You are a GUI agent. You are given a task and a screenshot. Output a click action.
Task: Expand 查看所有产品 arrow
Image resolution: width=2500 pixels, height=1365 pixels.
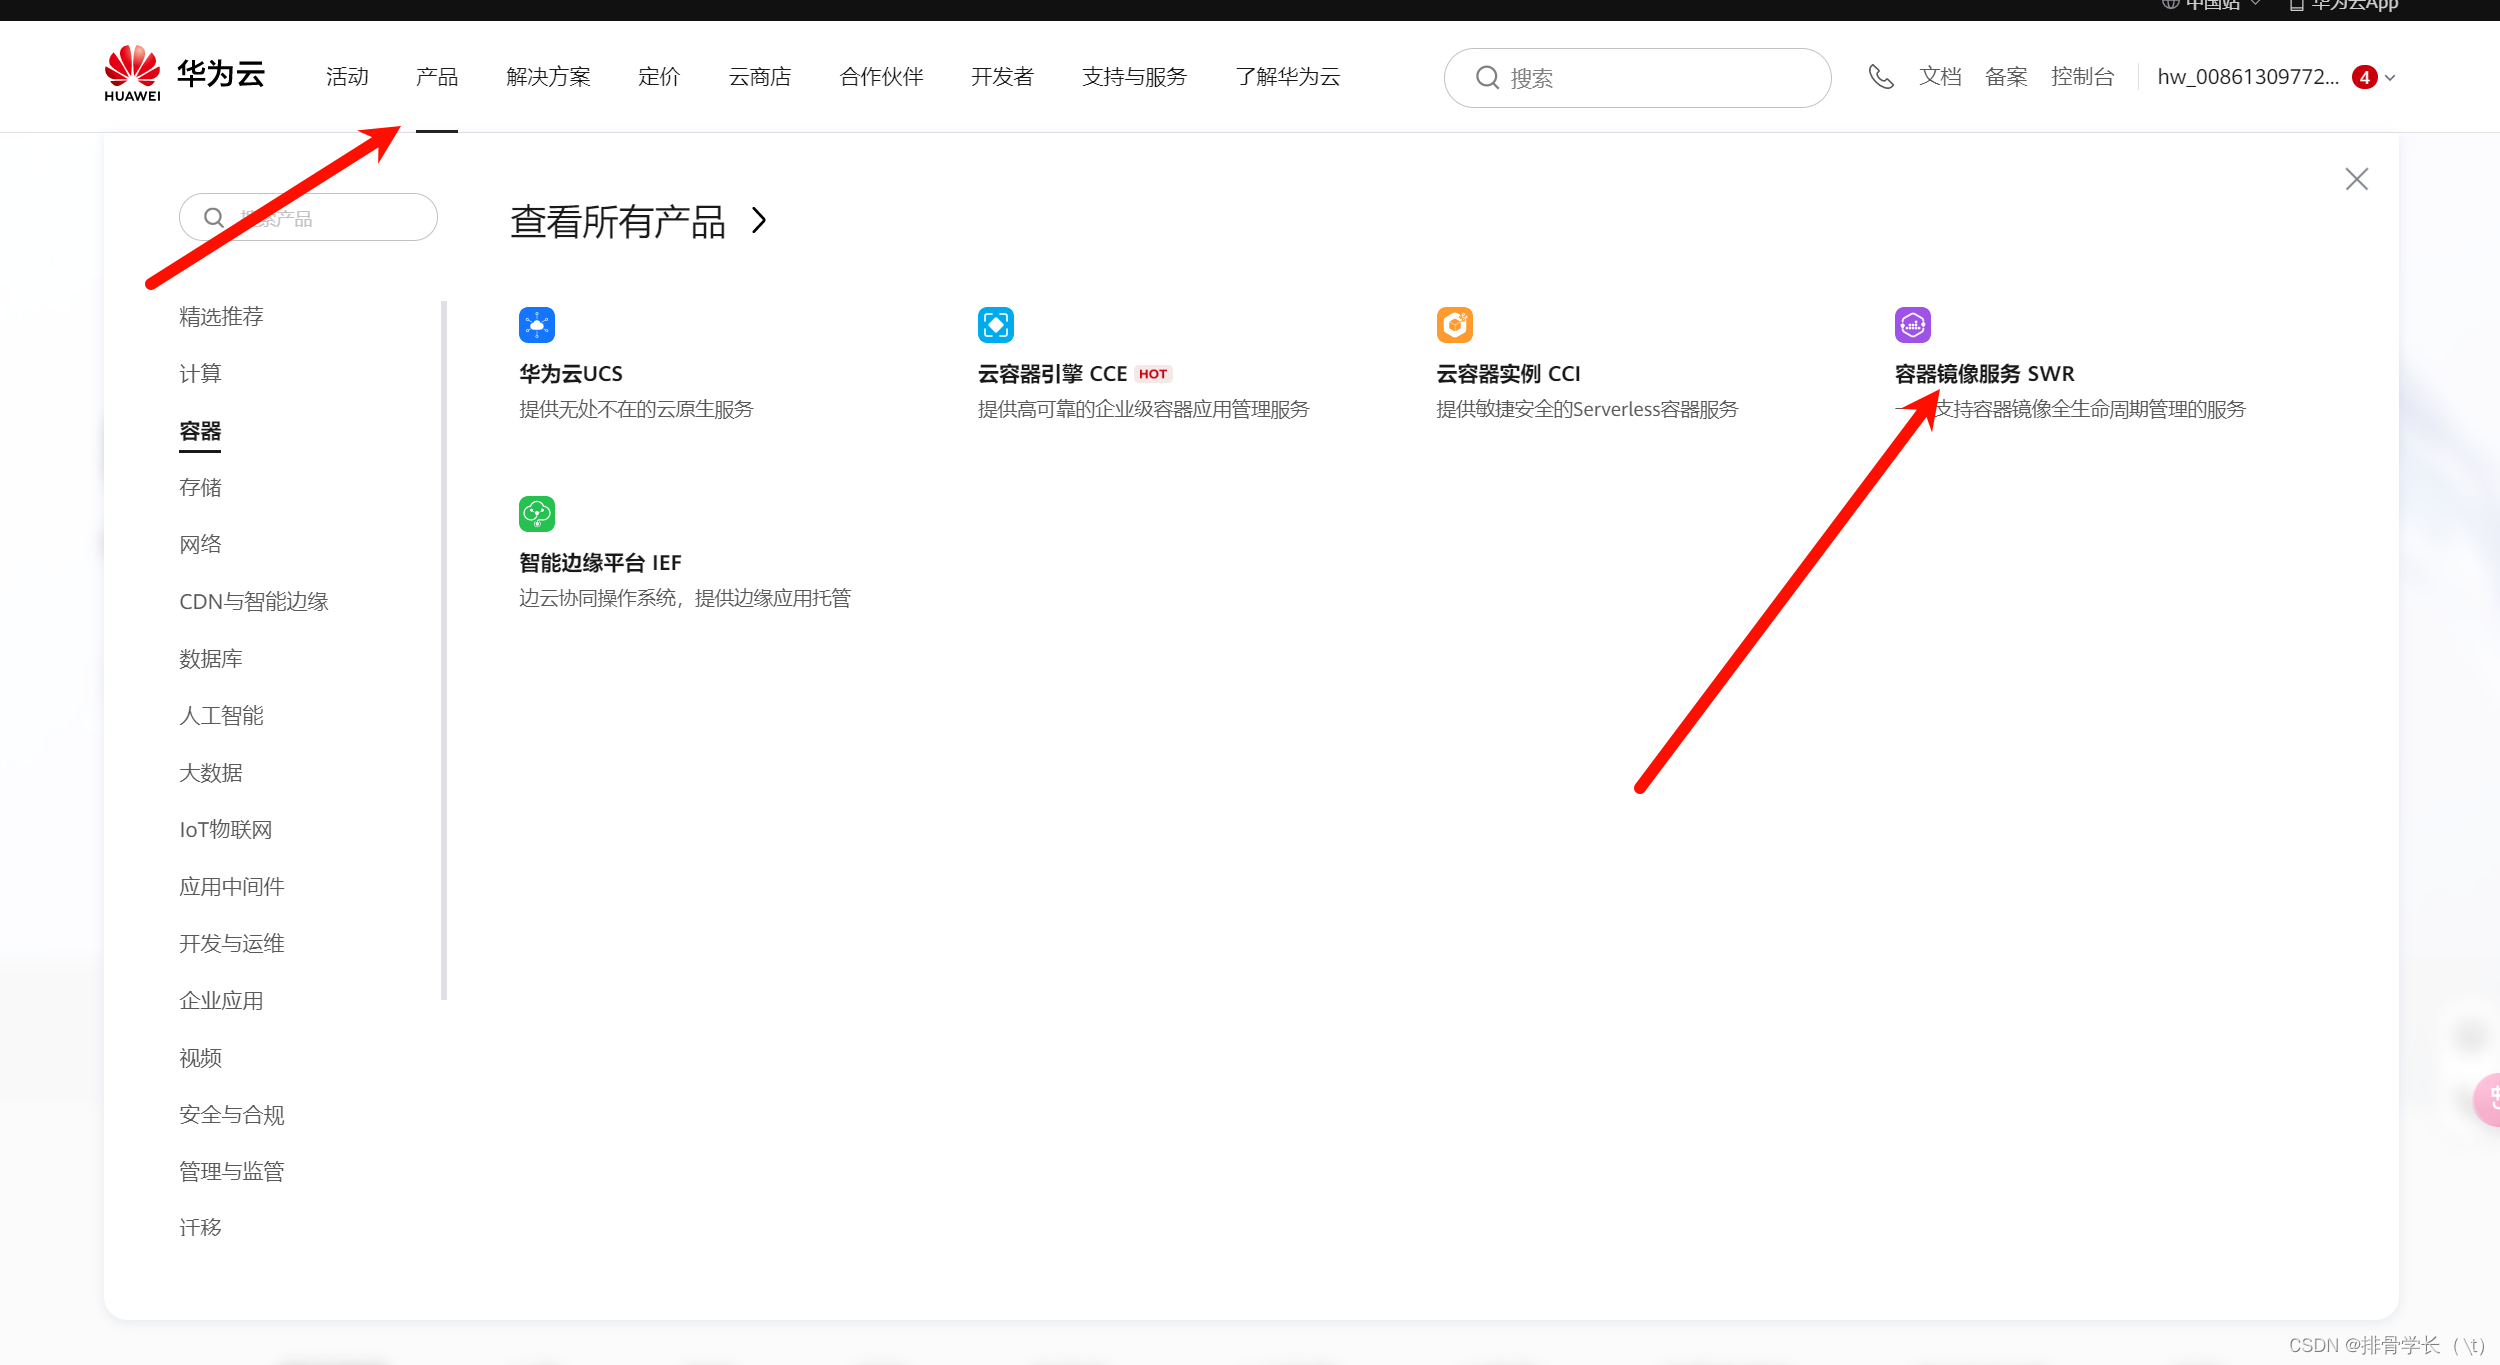(760, 220)
